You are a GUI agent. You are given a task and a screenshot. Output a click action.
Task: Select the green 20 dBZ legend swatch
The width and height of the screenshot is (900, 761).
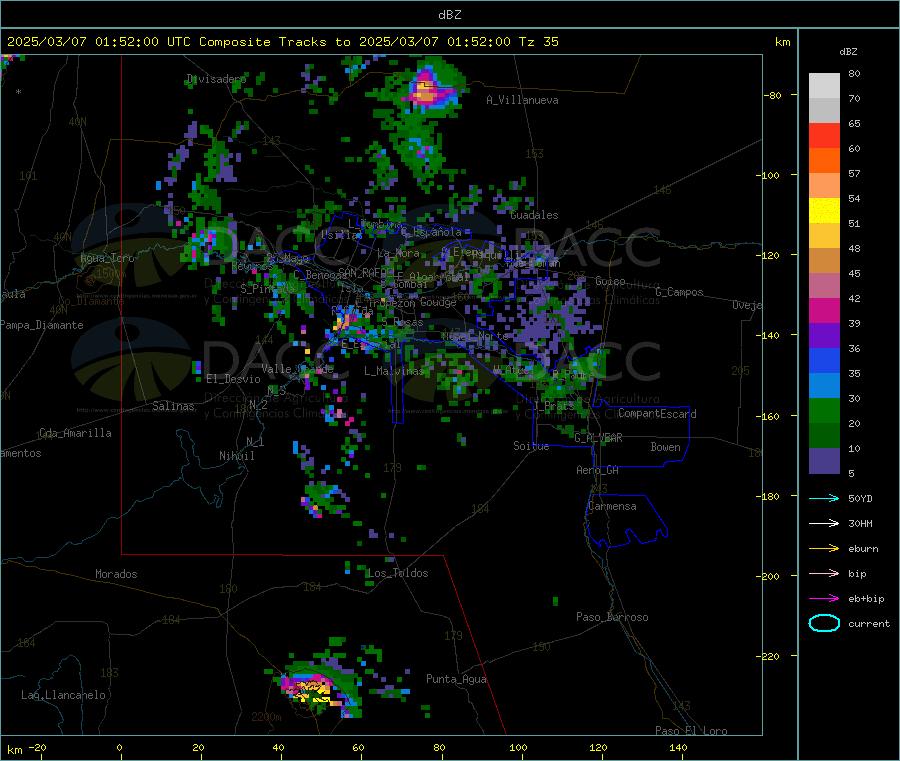pos(824,410)
